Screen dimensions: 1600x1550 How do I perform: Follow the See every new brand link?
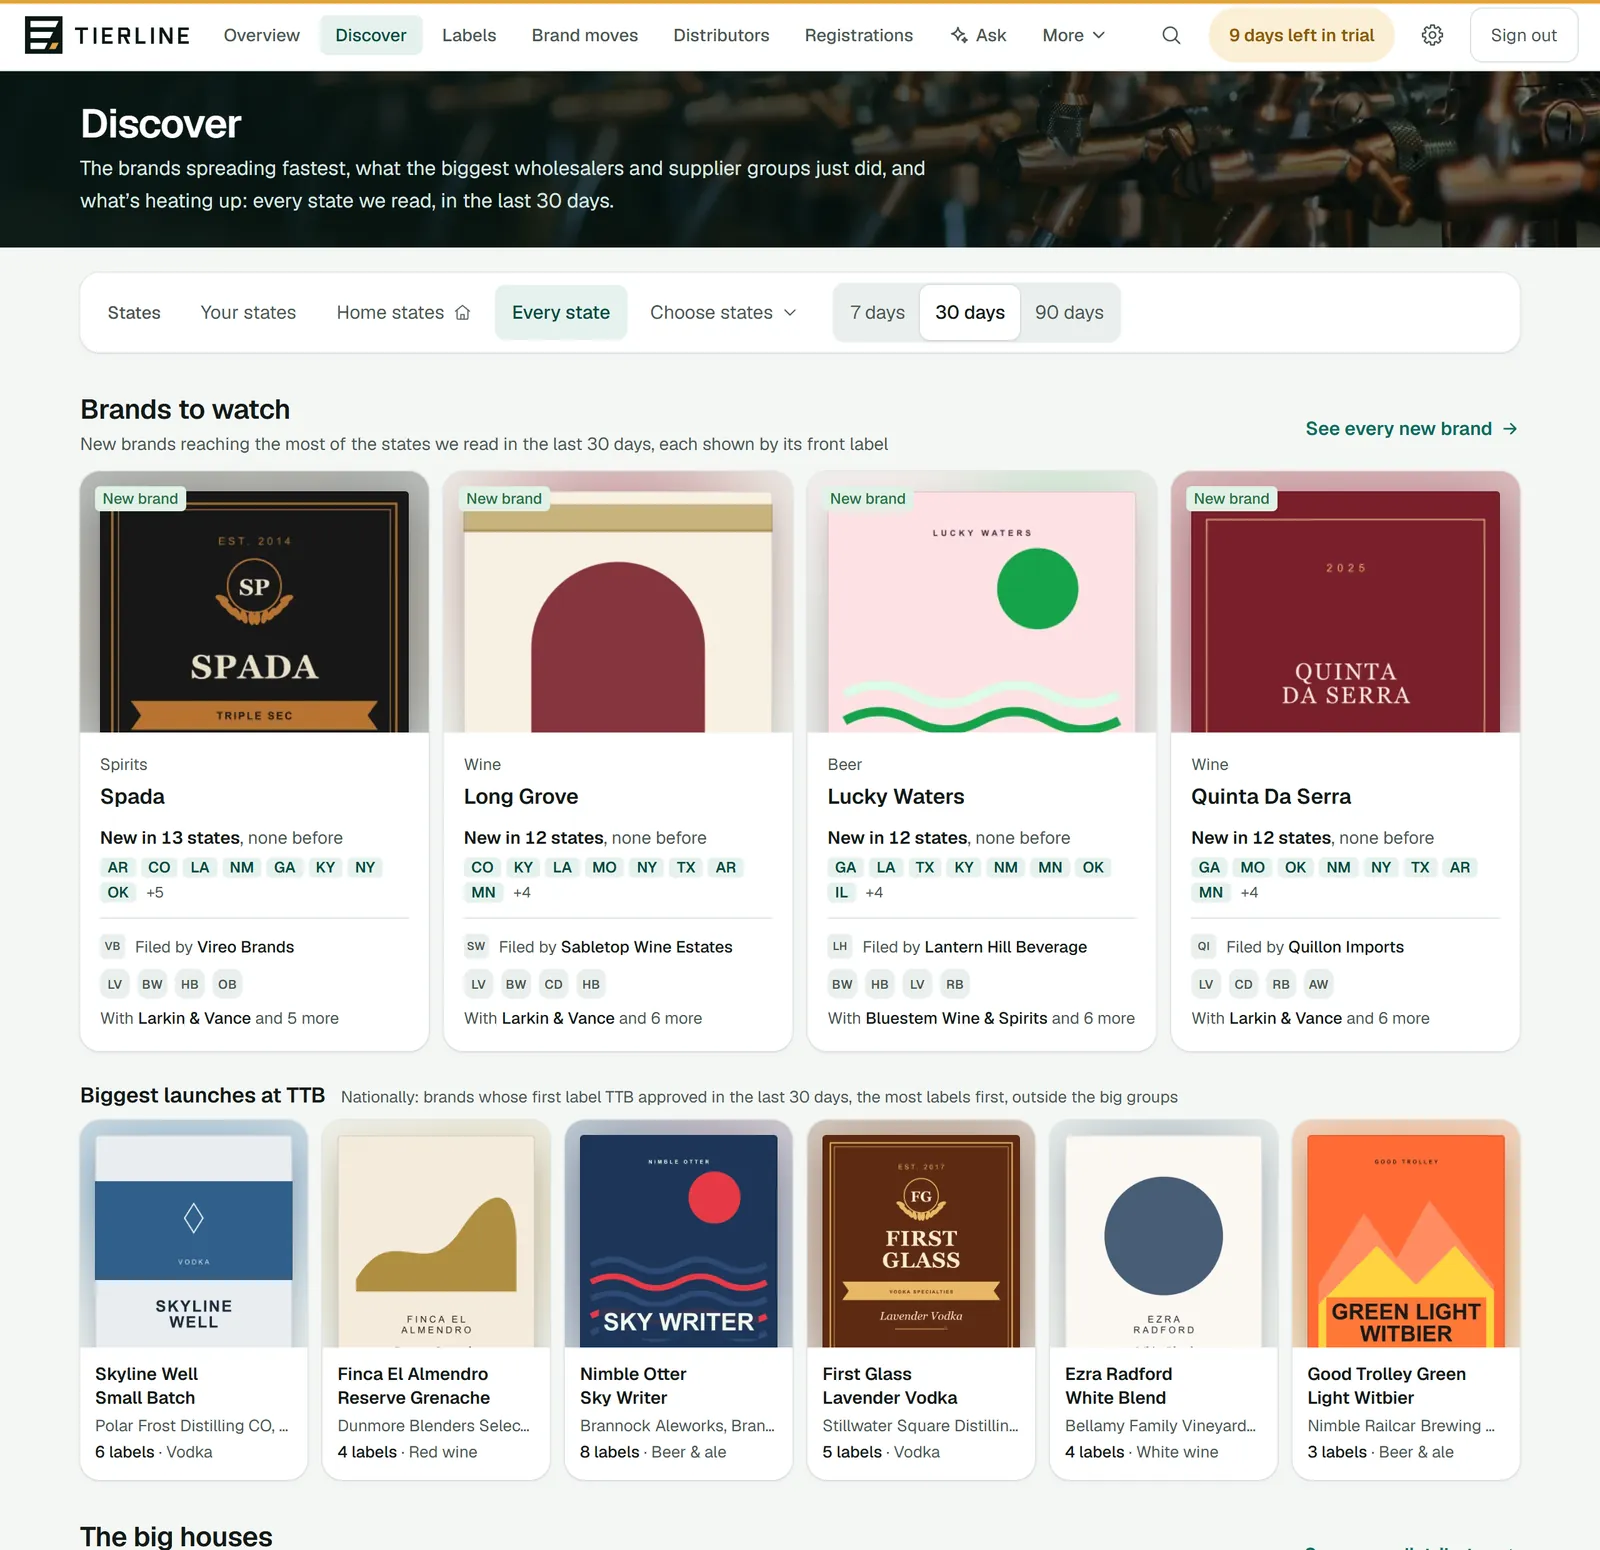[1412, 429]
